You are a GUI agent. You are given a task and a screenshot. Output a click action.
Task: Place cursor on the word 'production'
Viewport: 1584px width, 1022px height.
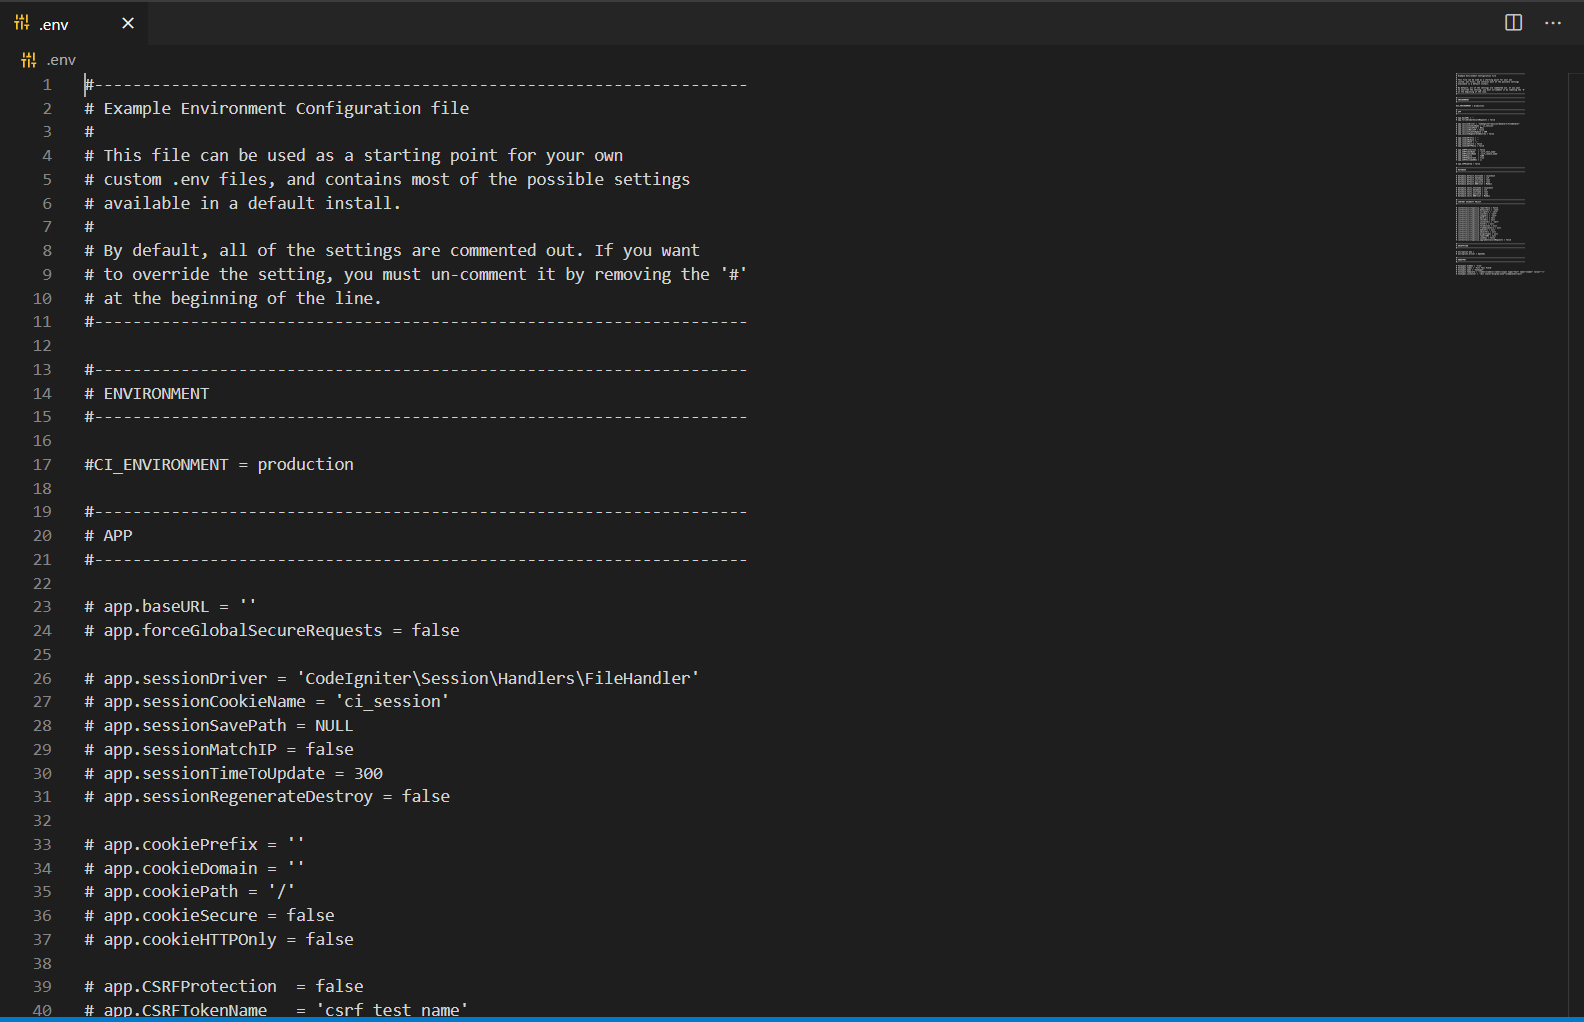[x=305, y=465]
